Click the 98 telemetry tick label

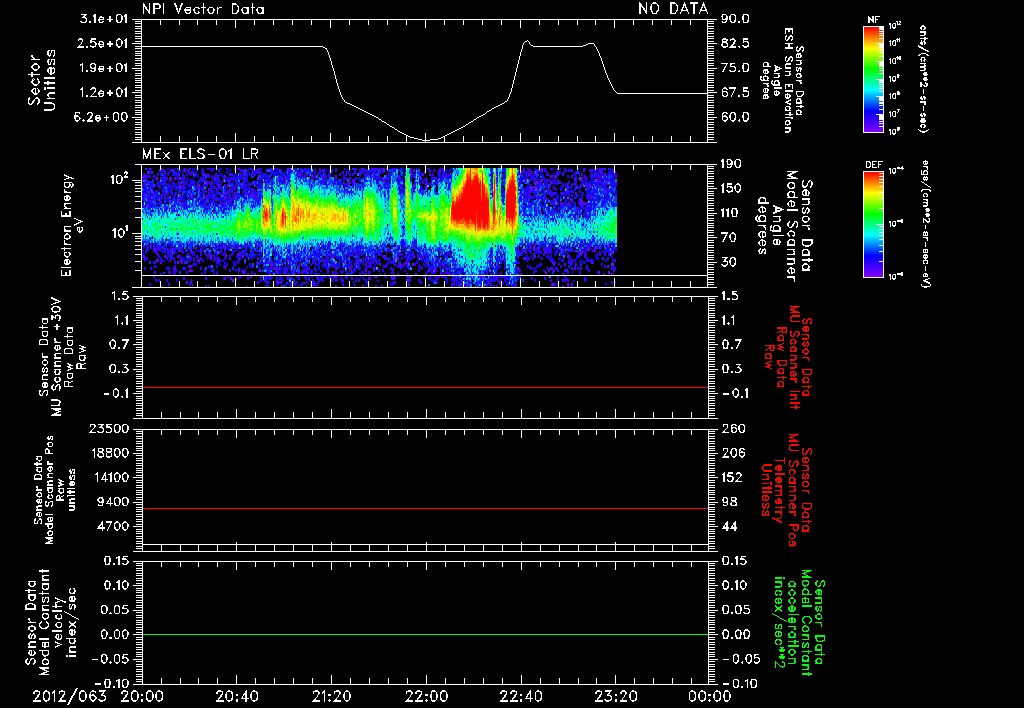(729, 502)
